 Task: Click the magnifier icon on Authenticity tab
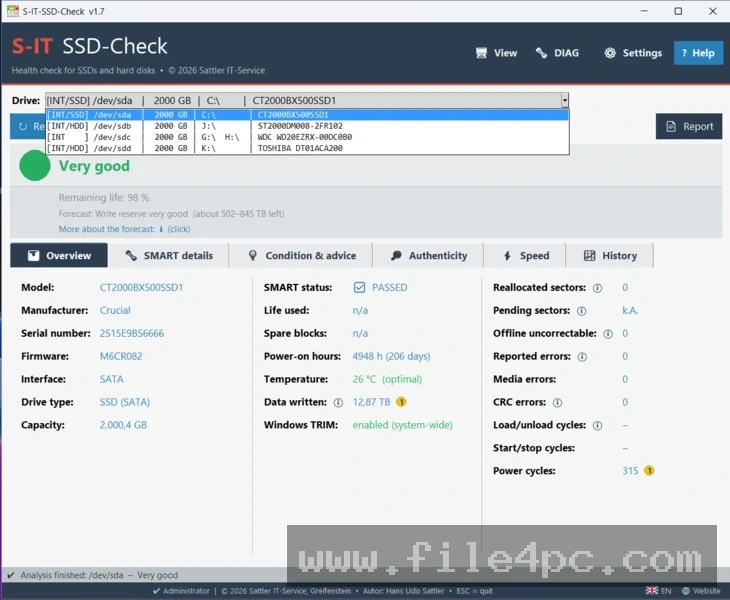(396, 256)
